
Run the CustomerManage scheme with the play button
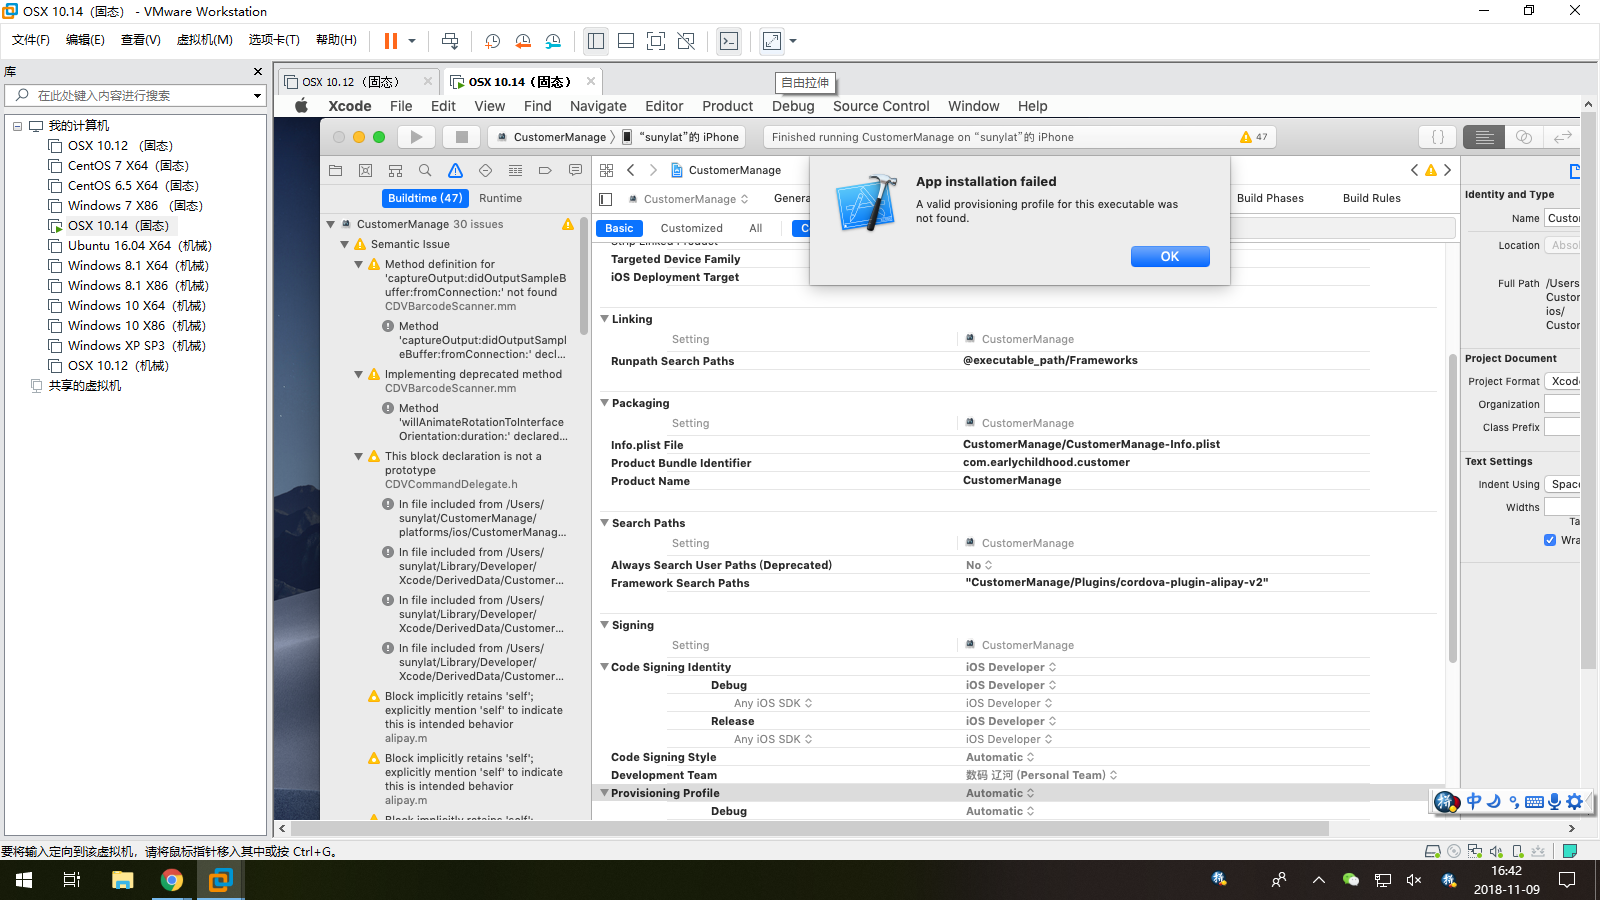[x=417, y=137]
